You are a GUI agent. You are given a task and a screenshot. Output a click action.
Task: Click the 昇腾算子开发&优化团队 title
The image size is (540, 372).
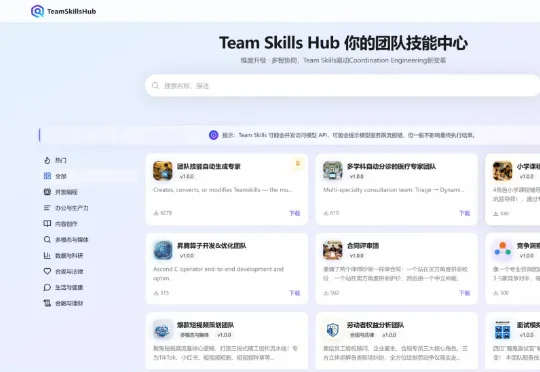coord(211,246)
